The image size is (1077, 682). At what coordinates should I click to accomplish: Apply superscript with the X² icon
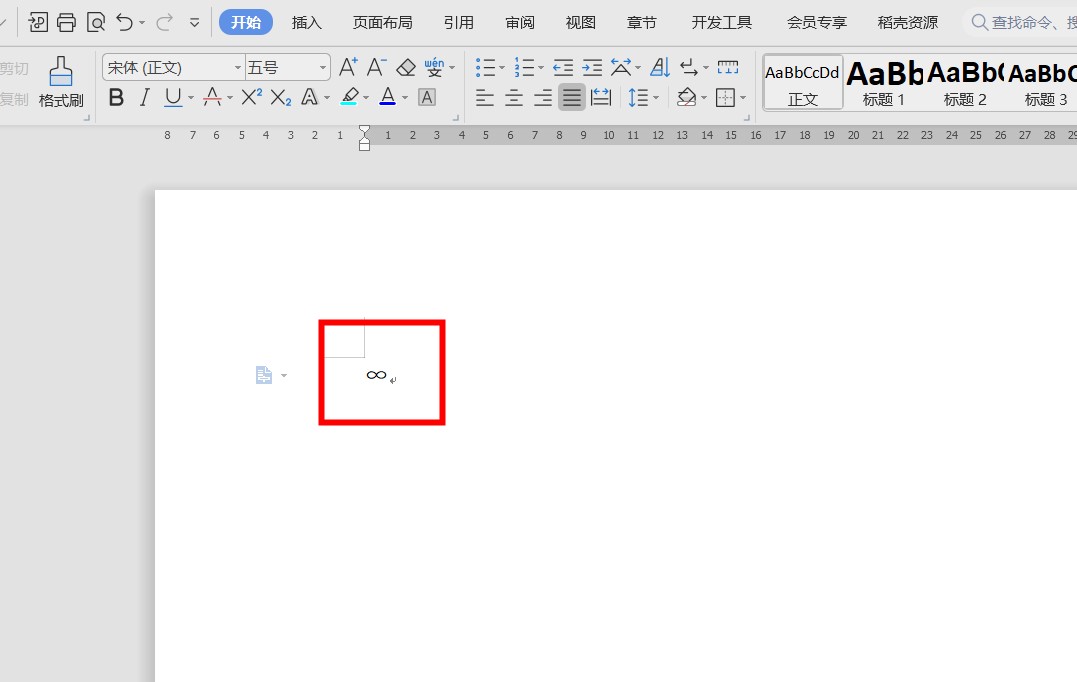(x=251, y=97)
